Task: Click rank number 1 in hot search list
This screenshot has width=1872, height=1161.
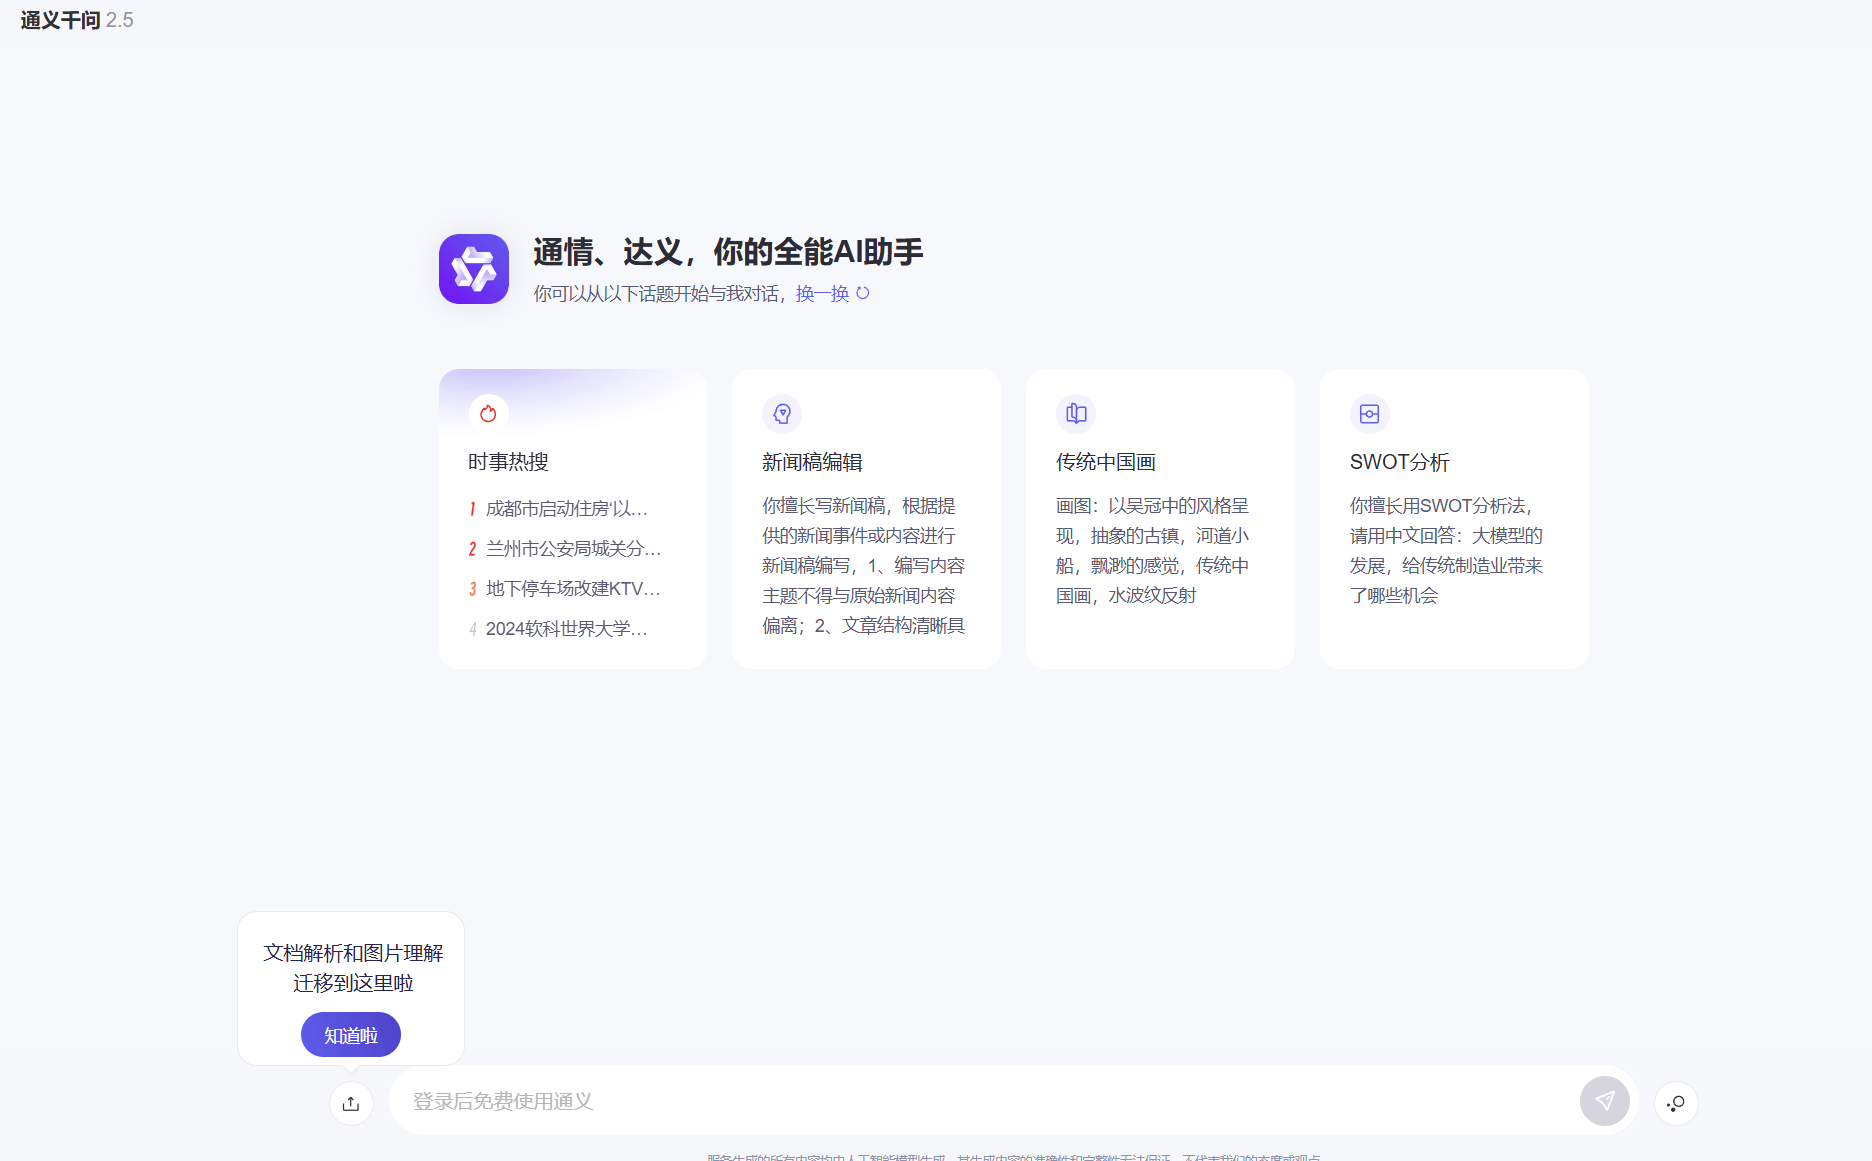Action: 472,509
